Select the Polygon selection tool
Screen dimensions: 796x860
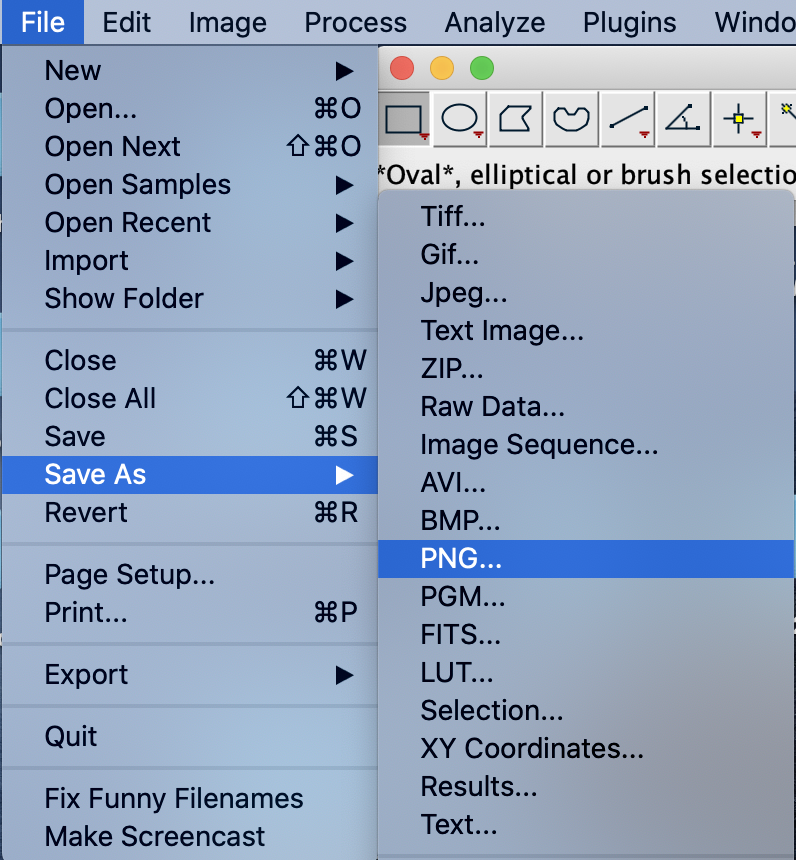pyautogui.click(x=516, y=119)
